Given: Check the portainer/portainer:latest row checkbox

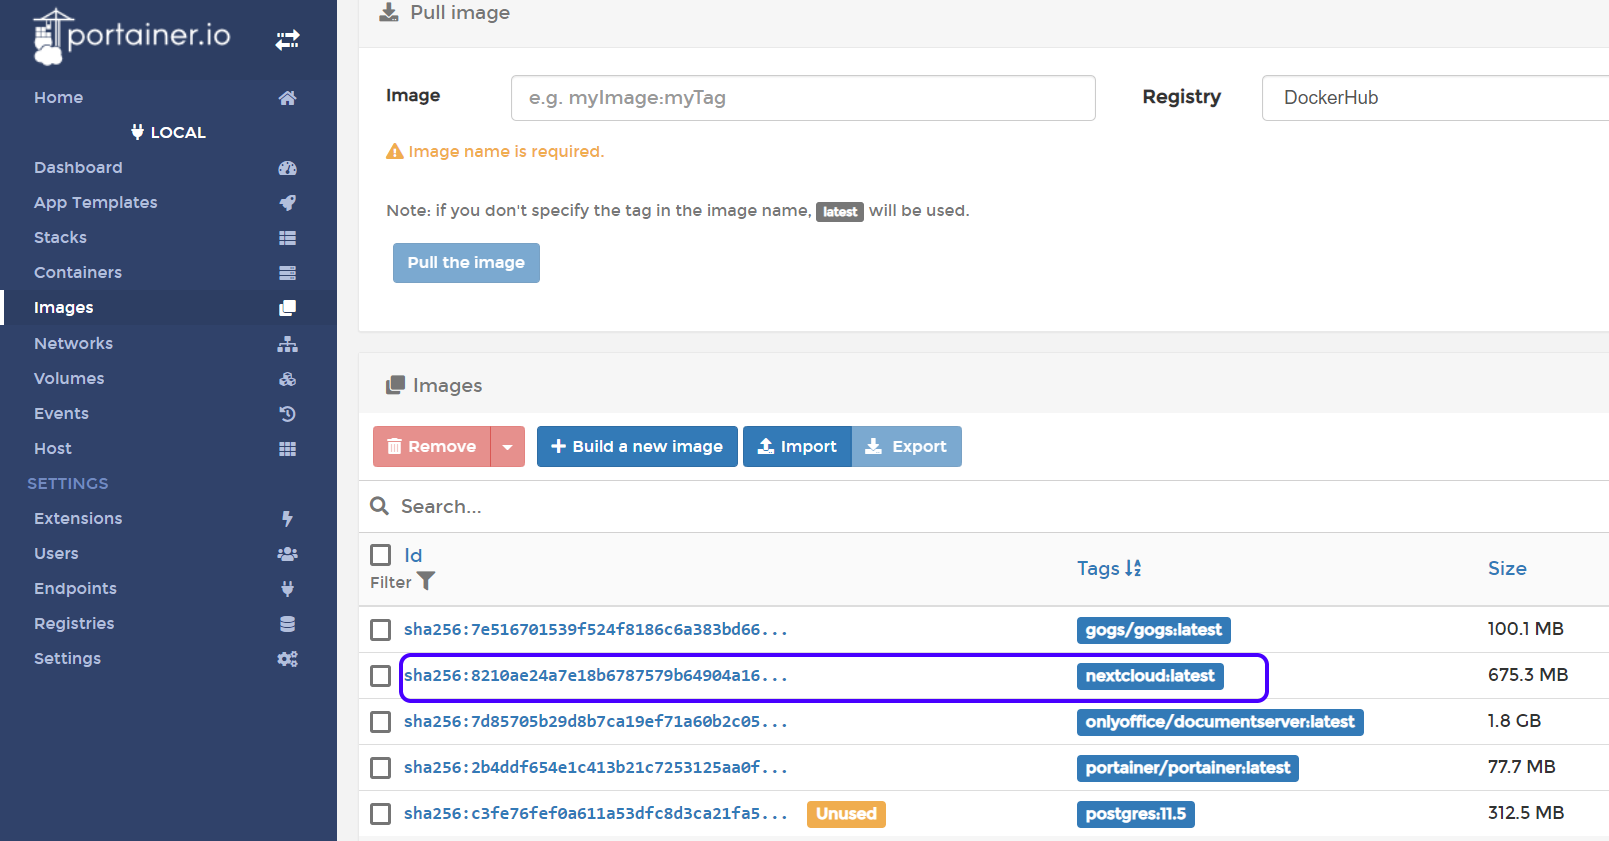Looking at the screenshot, I should point(381,768).
